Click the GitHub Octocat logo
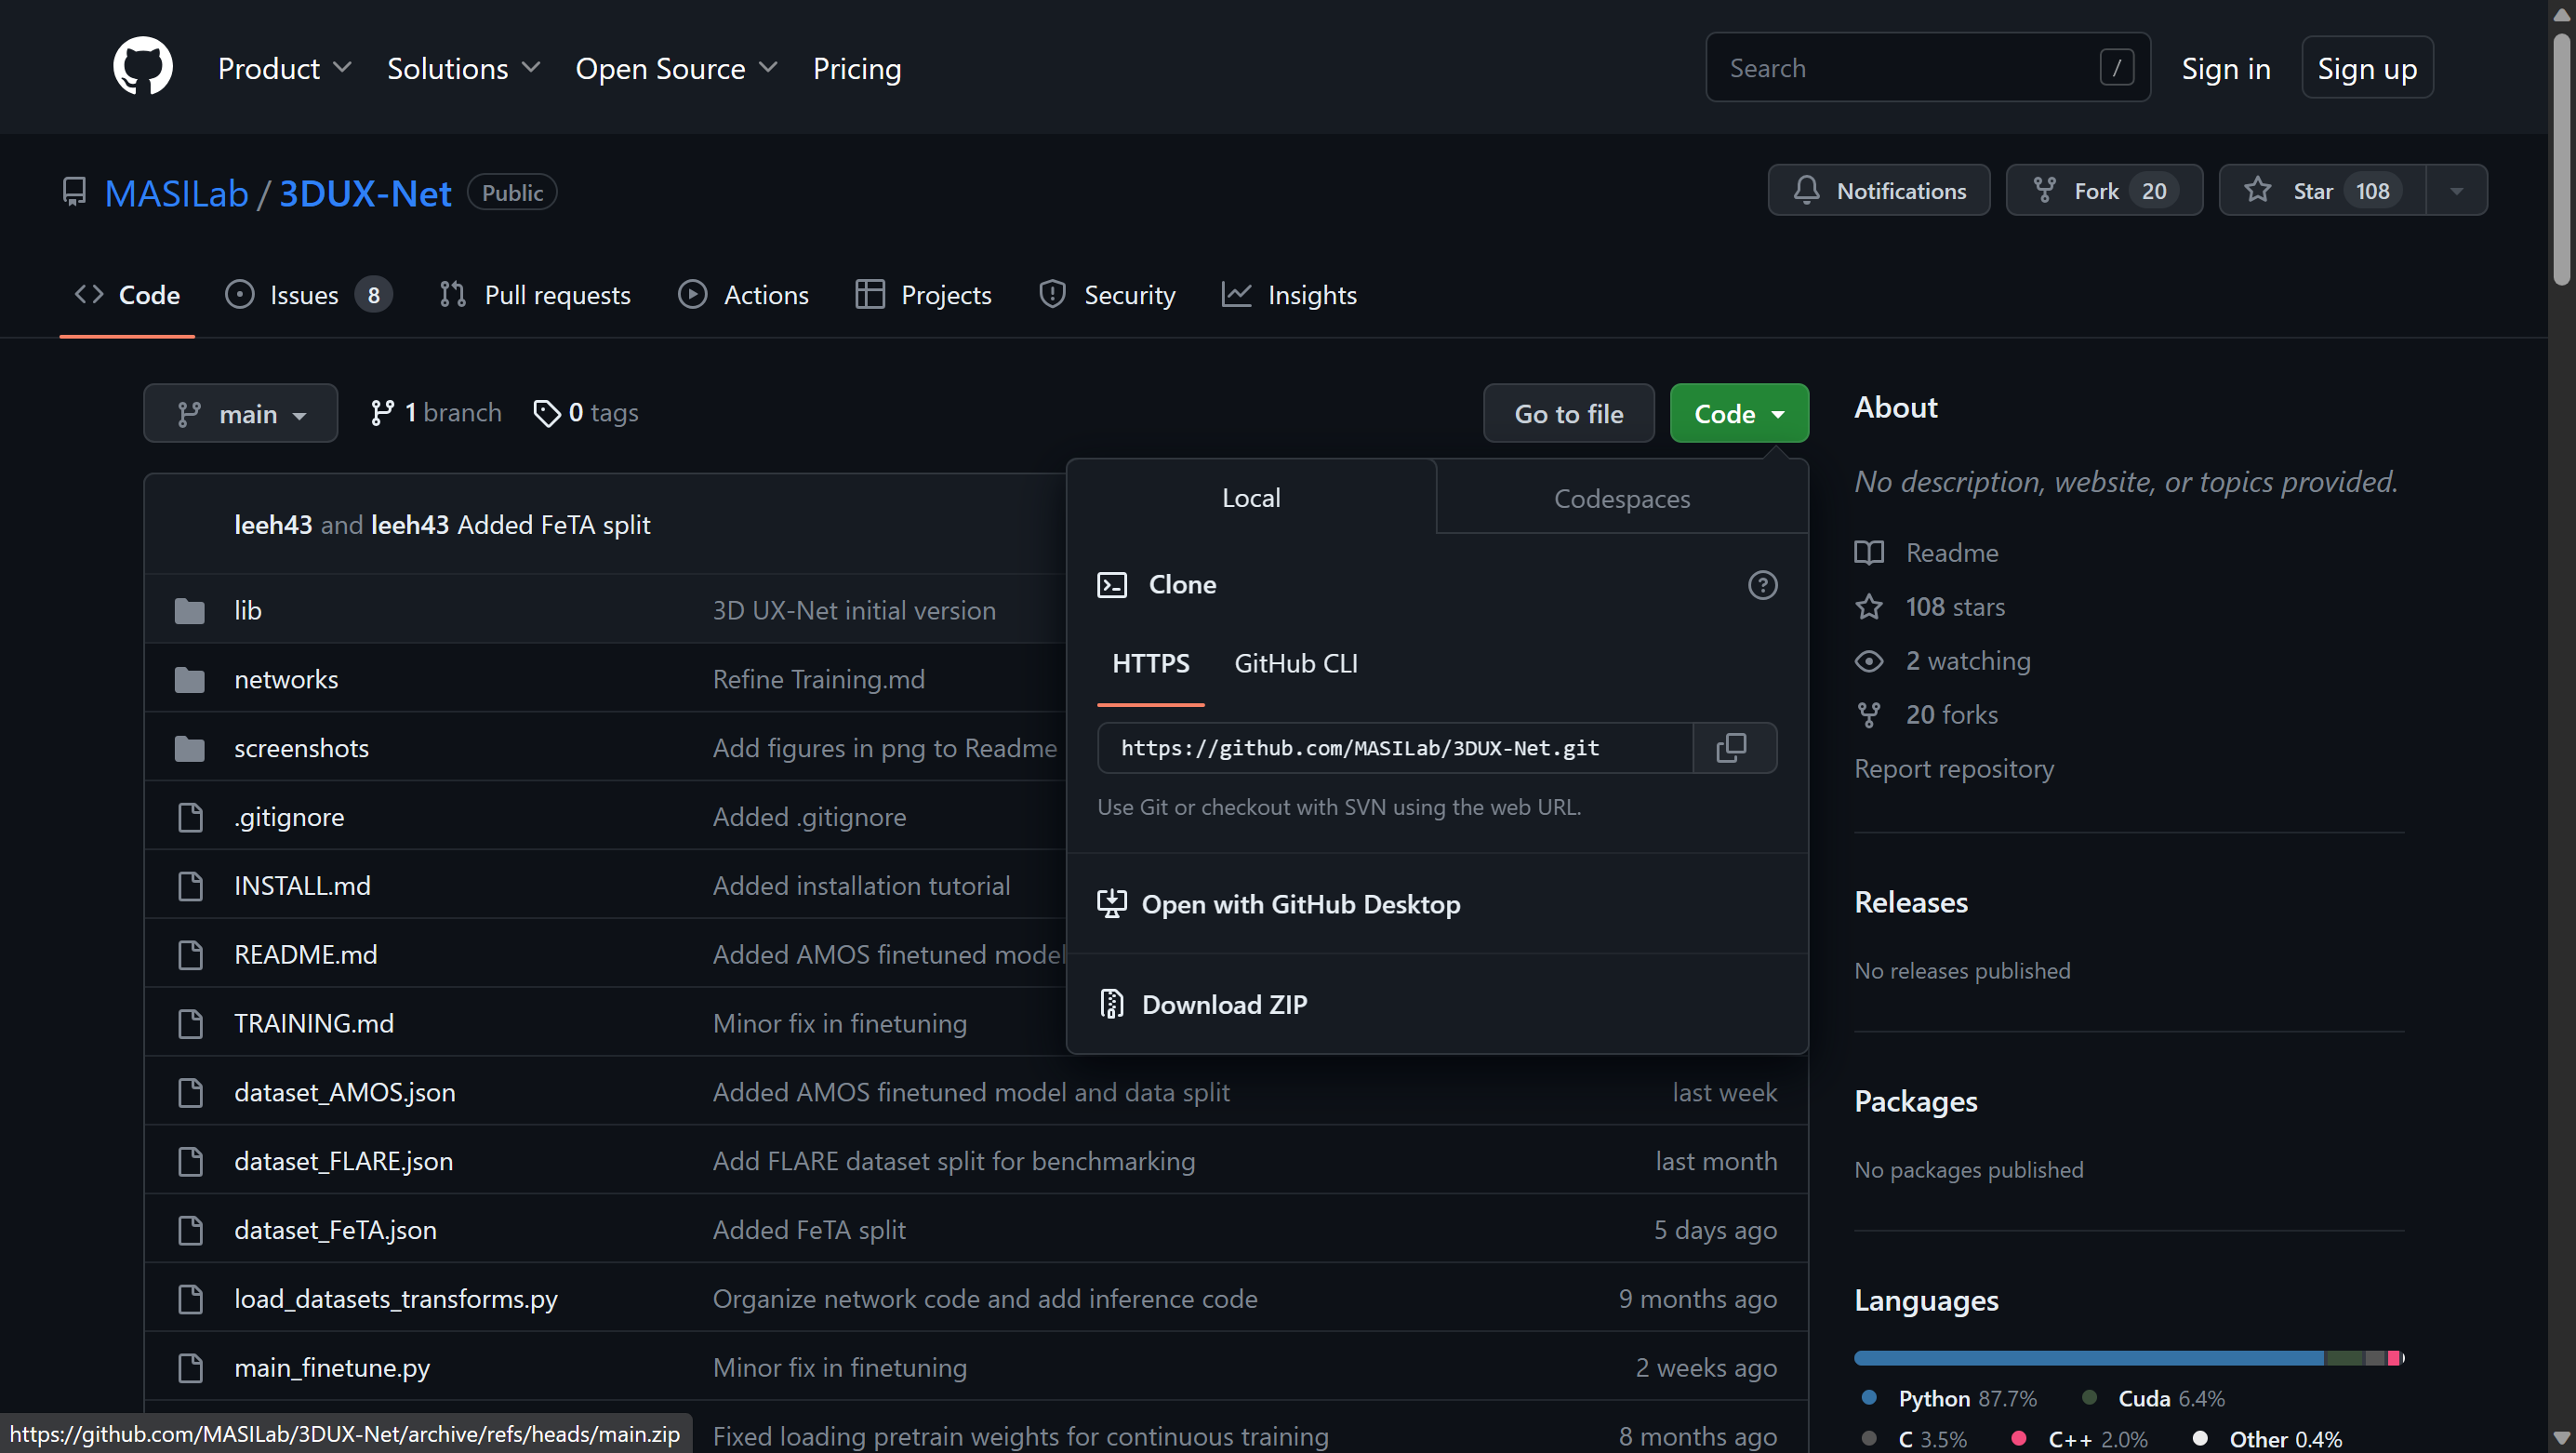The height and width of the screenshot is (1453, 2576). 142,67
